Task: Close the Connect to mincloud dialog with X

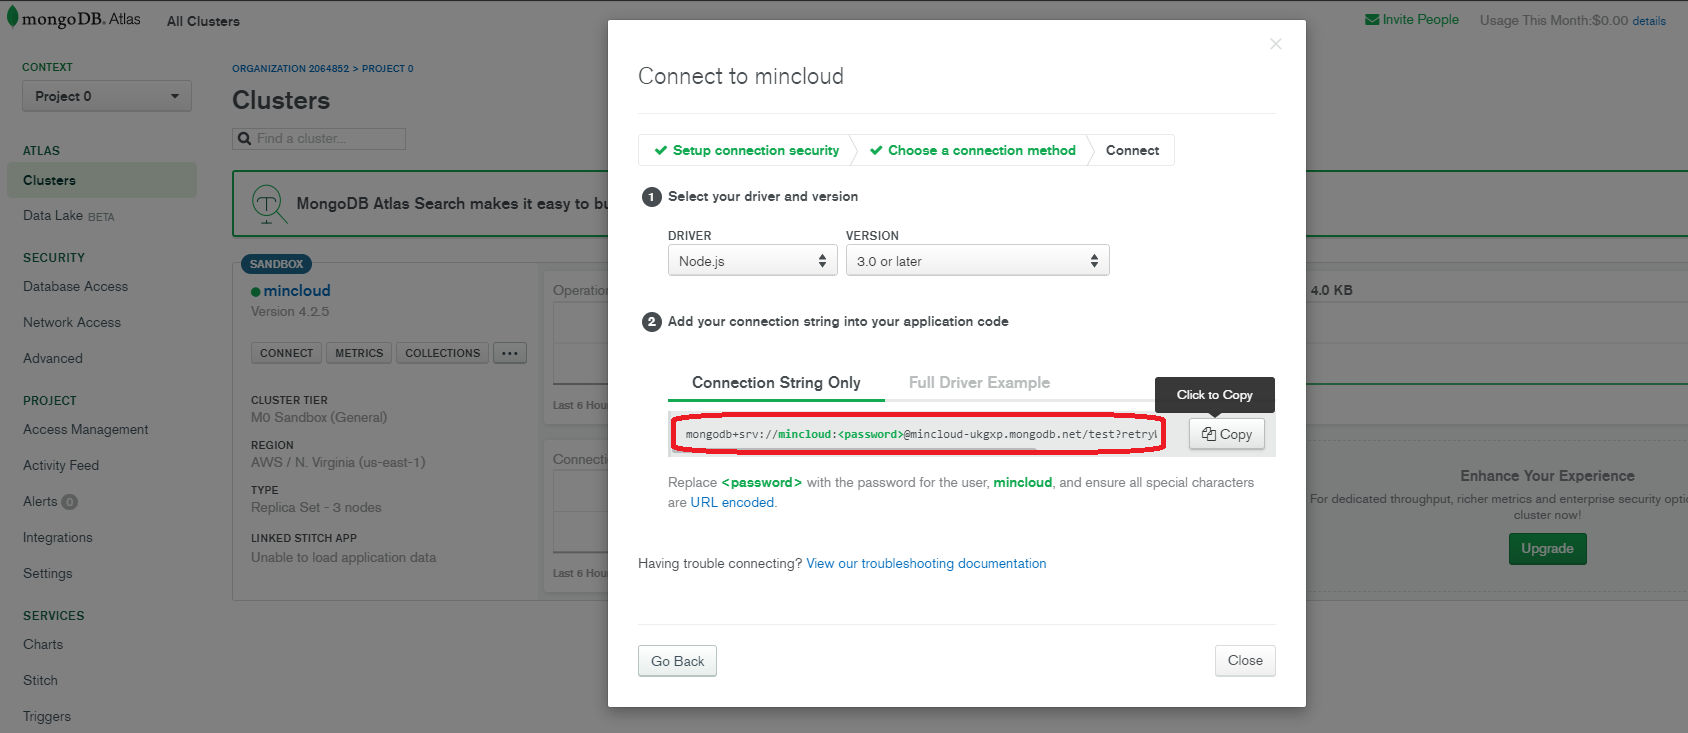Action: (x=1275, y=44)
